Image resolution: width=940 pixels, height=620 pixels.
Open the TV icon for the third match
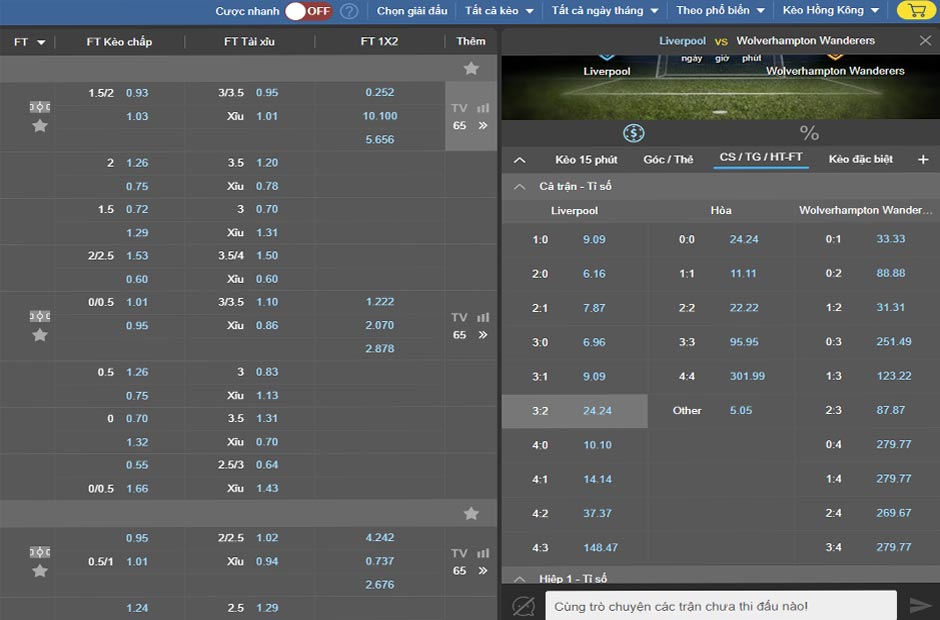point(459,553)
